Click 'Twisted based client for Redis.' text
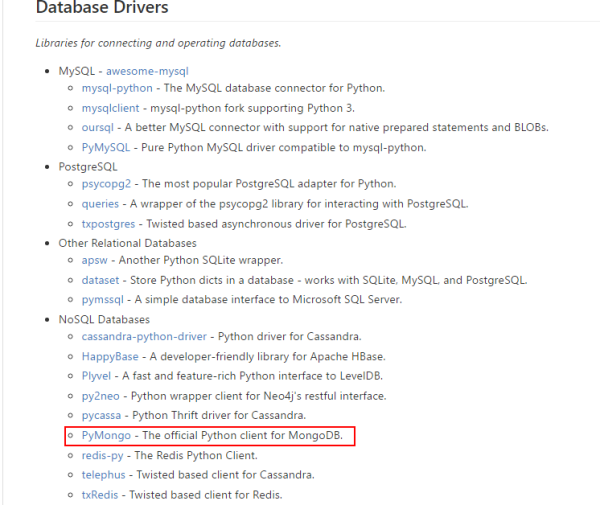This screenshot has width=600, height=505. coord(206,495)
